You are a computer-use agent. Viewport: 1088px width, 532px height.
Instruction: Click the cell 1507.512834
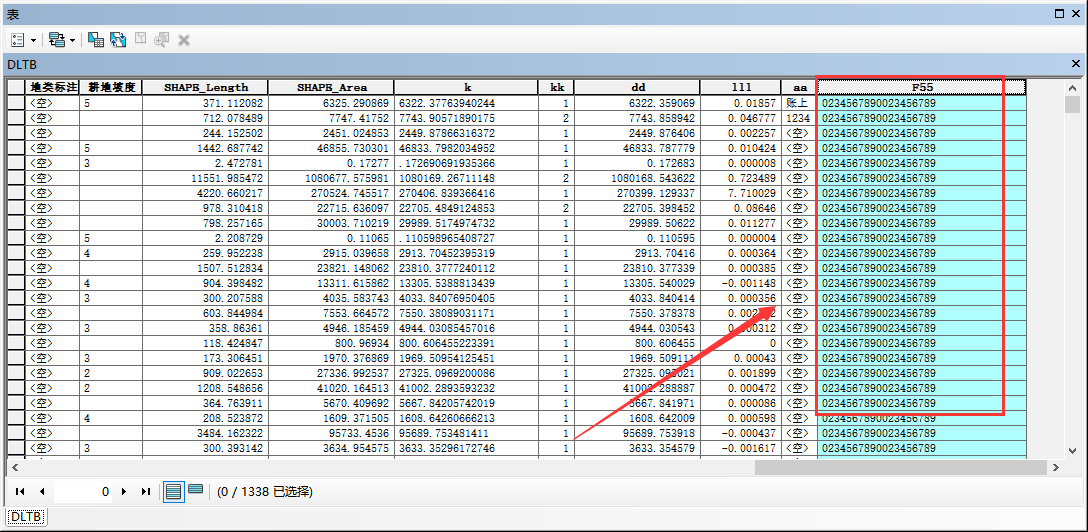[x=205, y=268]
